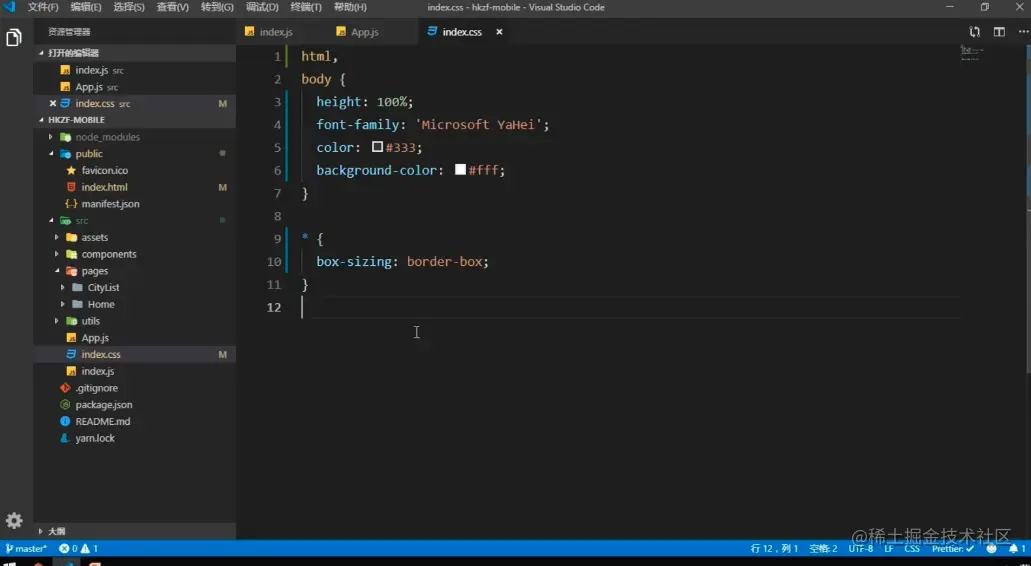Click the indentation 空格: 2 setting
The height and width of the screenshot is (566, 1031).
(x=823, y=548)
